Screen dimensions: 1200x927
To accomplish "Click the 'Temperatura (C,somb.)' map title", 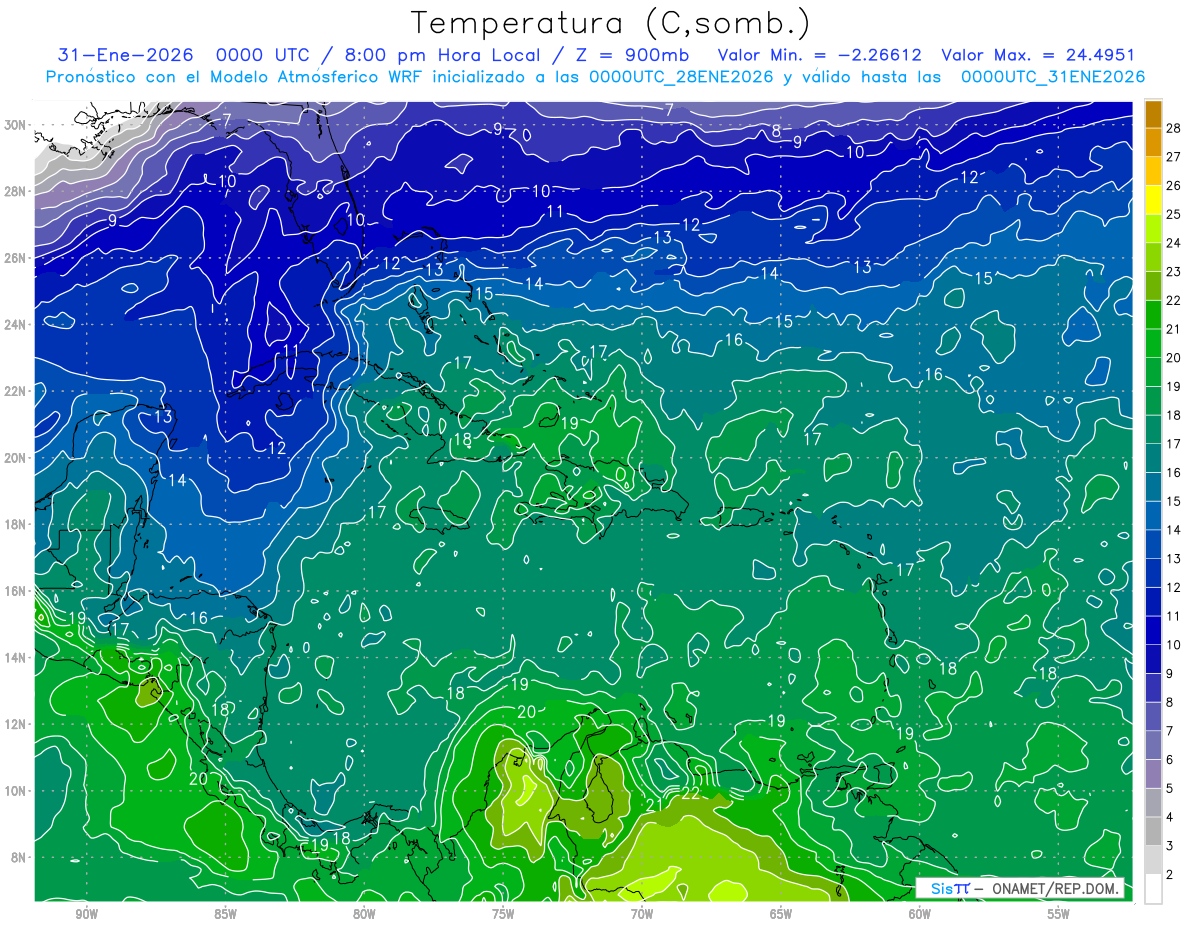I will 610,23.
